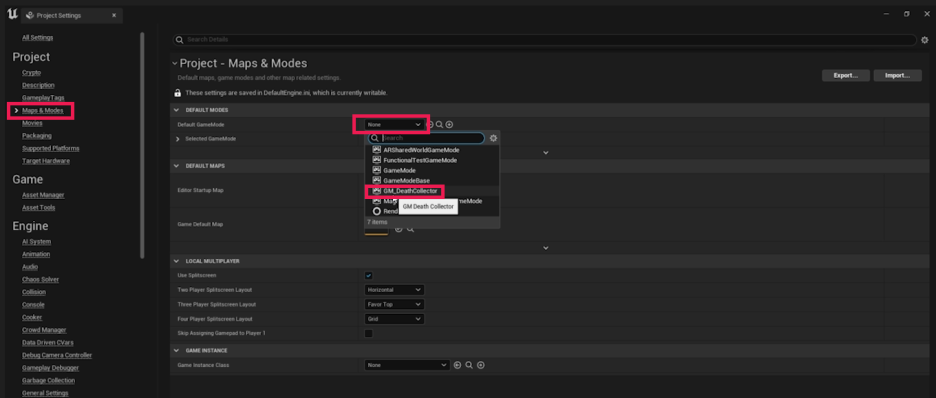Collapse the Project - Maps & Modes header
The height and width of the screenshot is (398, 936).
(174, 63)
